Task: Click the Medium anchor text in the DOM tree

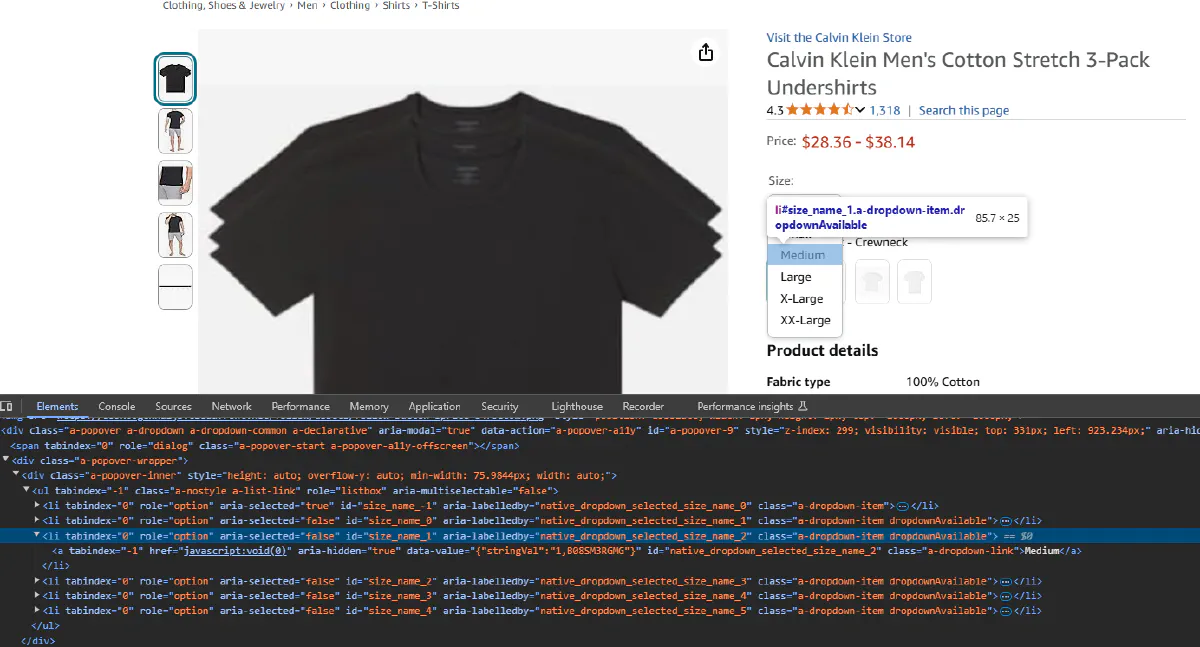Action: (x=1042, y=551)
